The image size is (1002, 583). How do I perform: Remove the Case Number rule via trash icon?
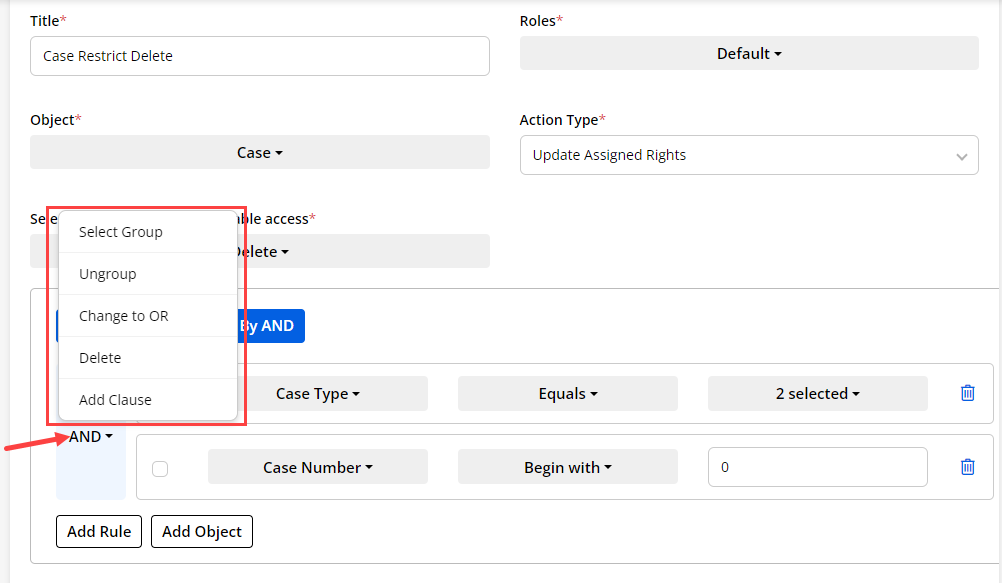(967, 467)
